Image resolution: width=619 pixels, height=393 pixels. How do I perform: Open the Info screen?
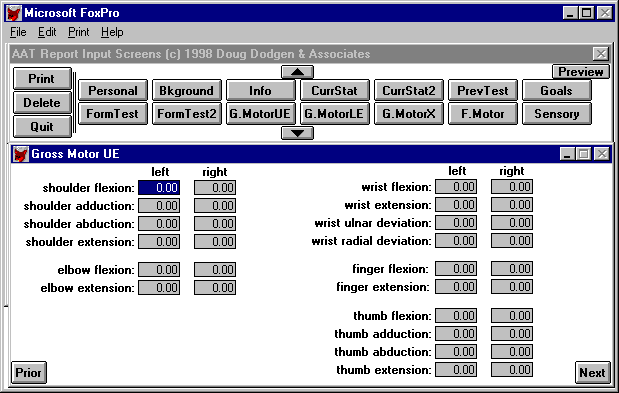[x=261, y=90]
